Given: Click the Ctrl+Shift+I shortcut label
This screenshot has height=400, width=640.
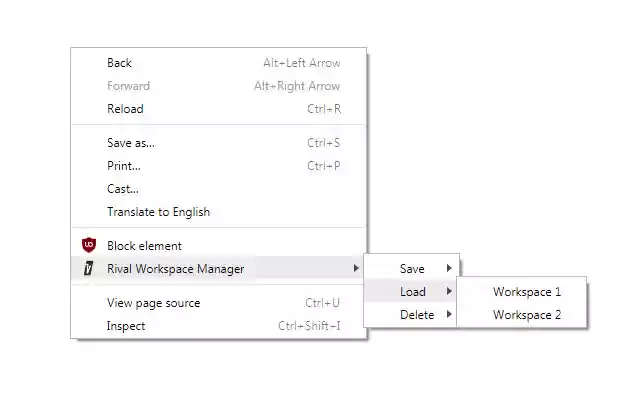Looking at the screenshot, I should pos(309,326).
